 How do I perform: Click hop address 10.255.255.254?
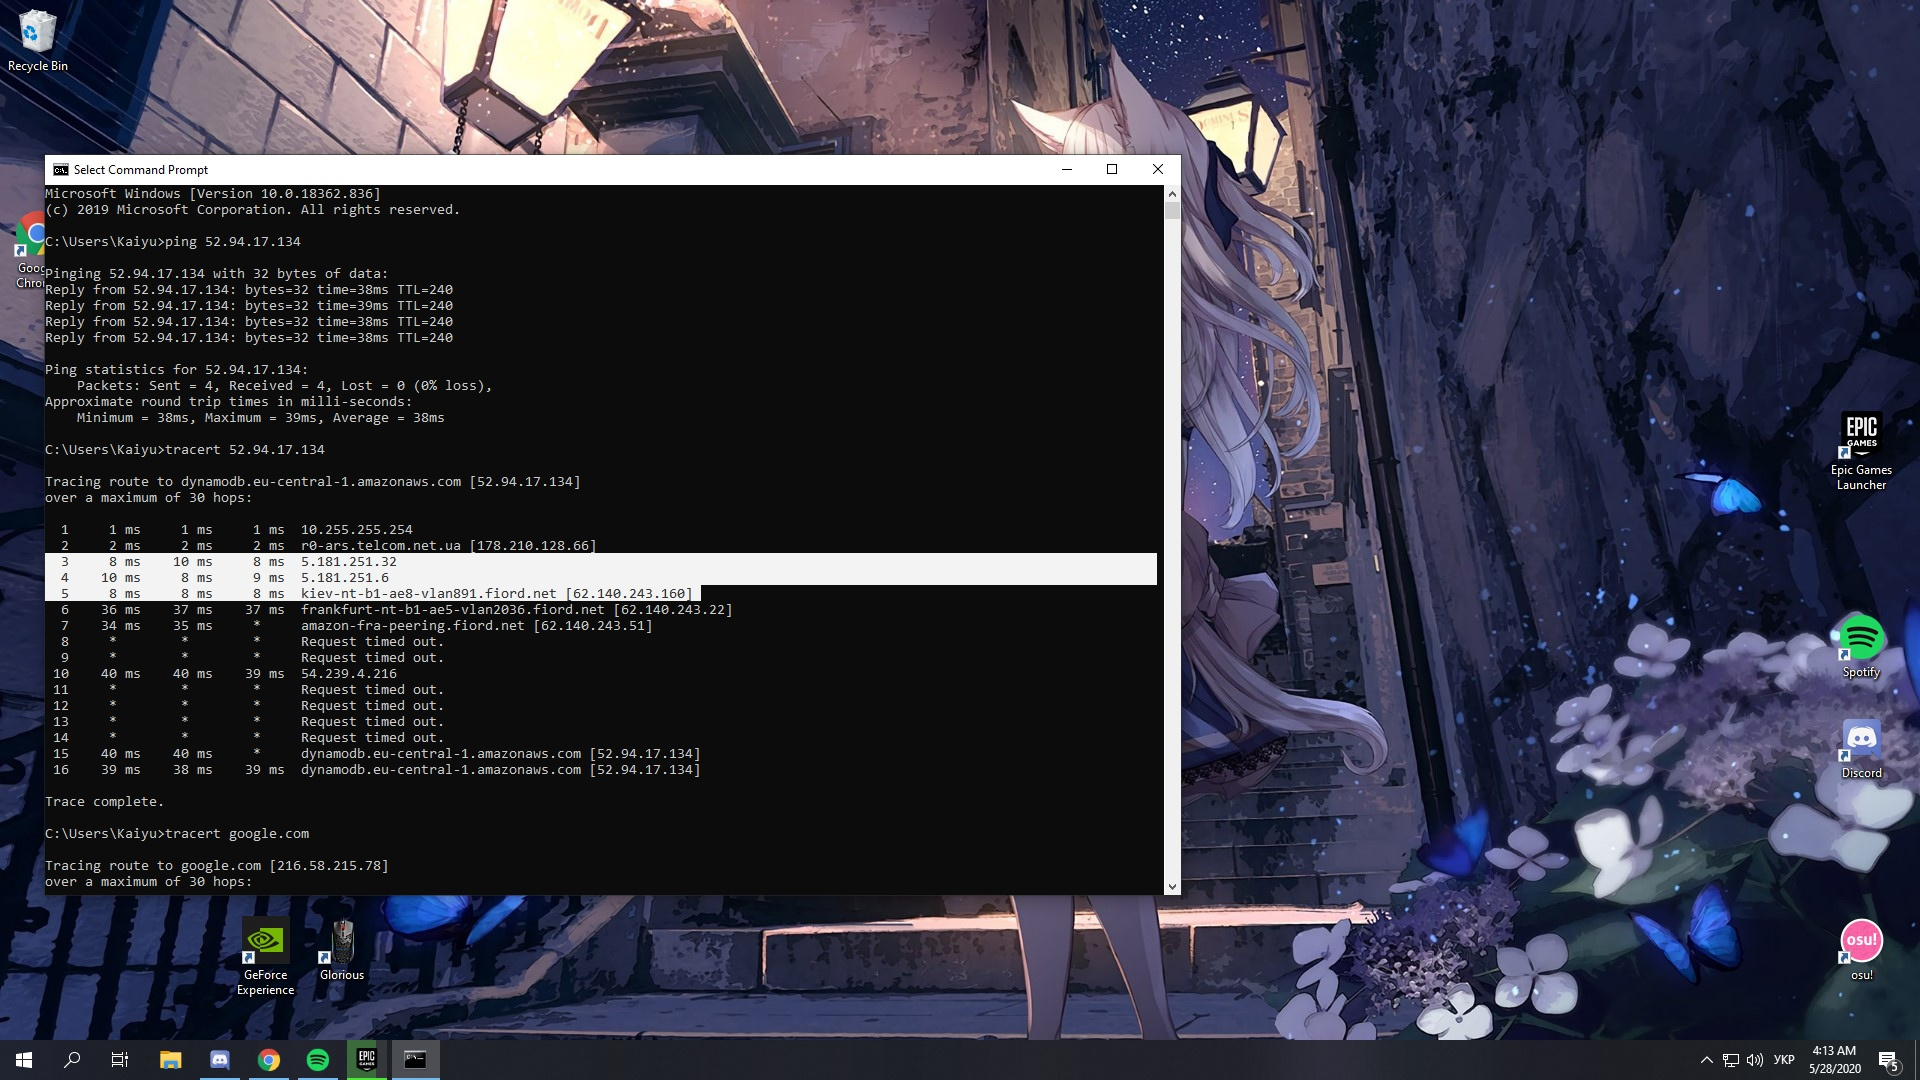(x=357, y=530)
